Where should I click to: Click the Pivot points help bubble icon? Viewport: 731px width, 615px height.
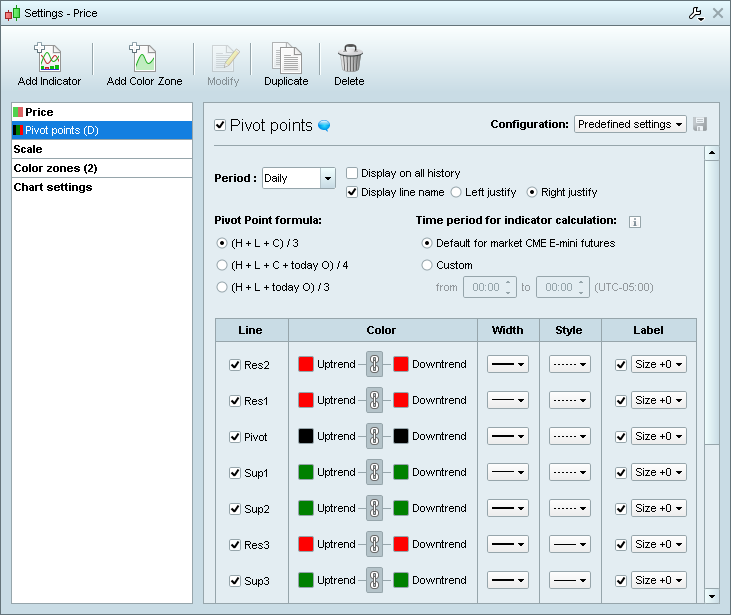tap(324, 126)
